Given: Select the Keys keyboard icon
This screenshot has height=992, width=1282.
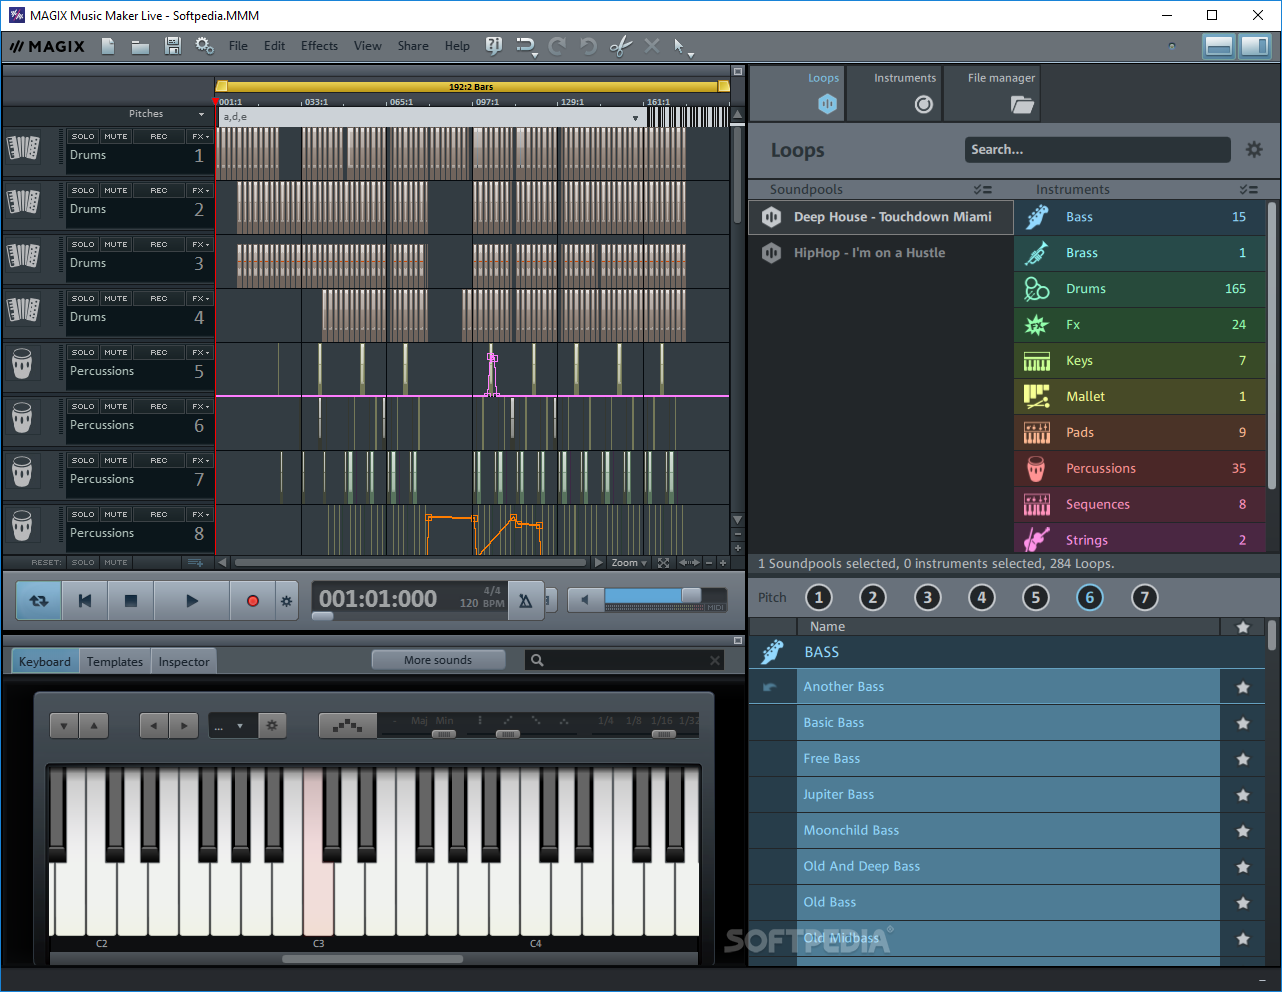Looking at the screenshot, I should (1037, 361).
